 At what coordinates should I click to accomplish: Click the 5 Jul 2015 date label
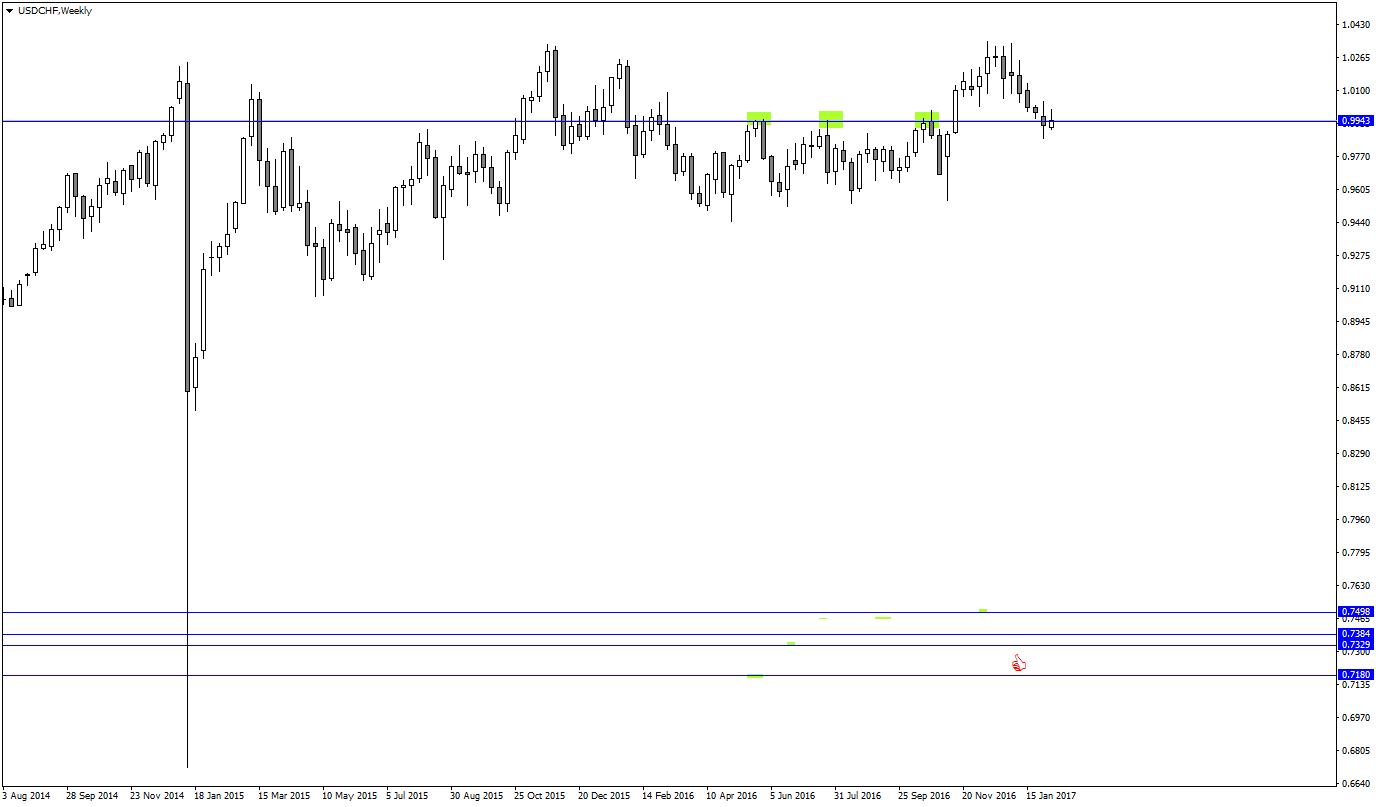pos(407,796)
